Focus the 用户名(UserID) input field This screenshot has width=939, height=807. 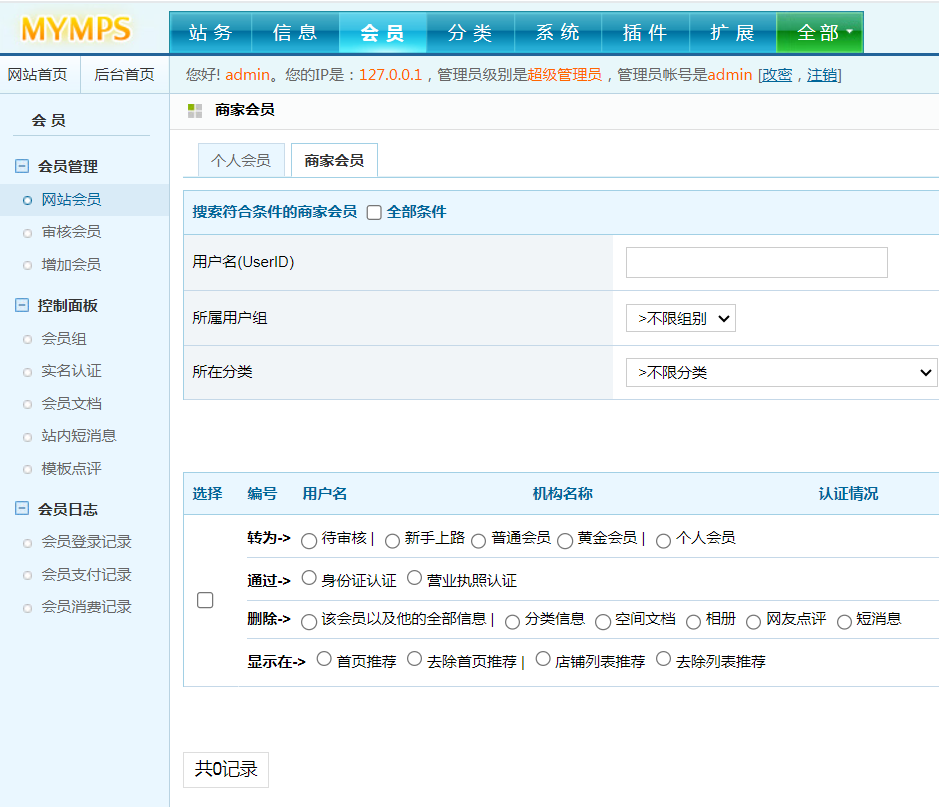tap(756, 262)
